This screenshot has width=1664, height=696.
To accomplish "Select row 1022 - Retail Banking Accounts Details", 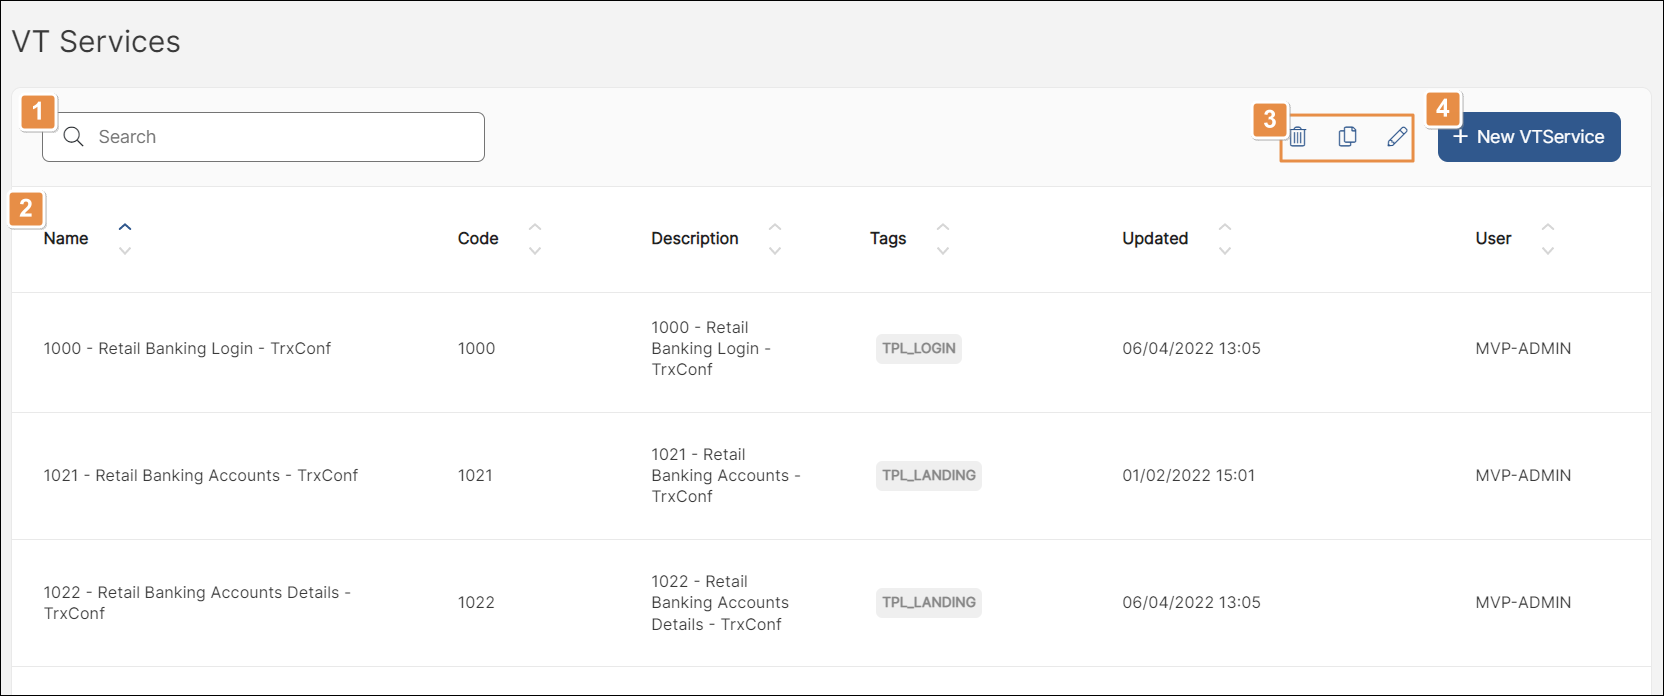I will [831, 603].
